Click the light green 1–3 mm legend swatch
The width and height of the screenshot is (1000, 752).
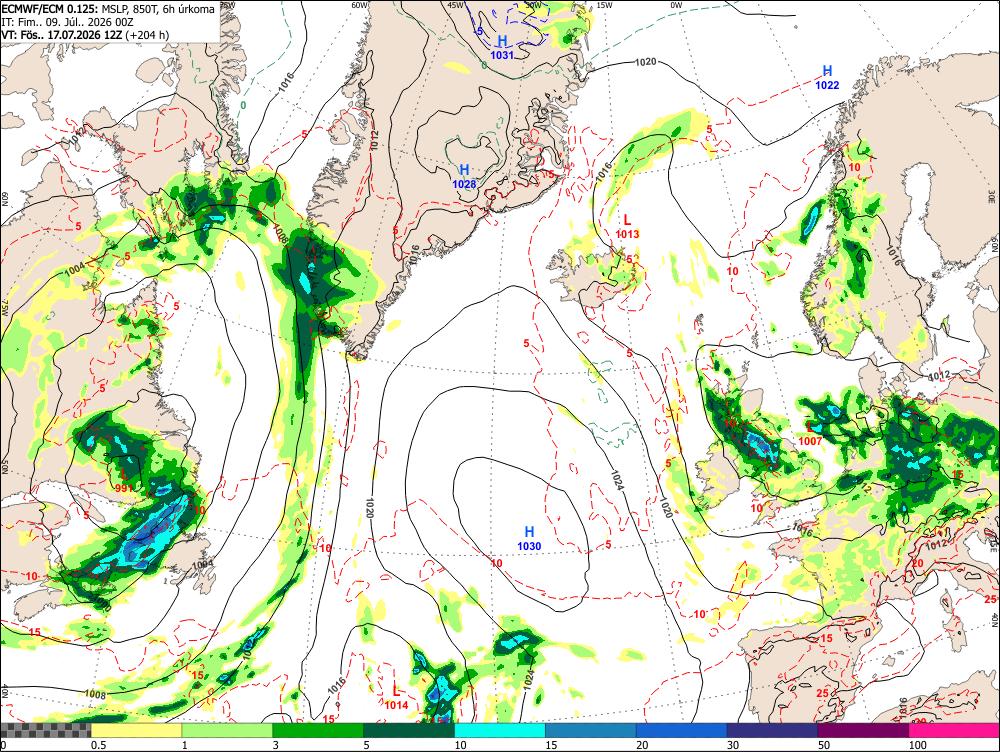(227, 730)
